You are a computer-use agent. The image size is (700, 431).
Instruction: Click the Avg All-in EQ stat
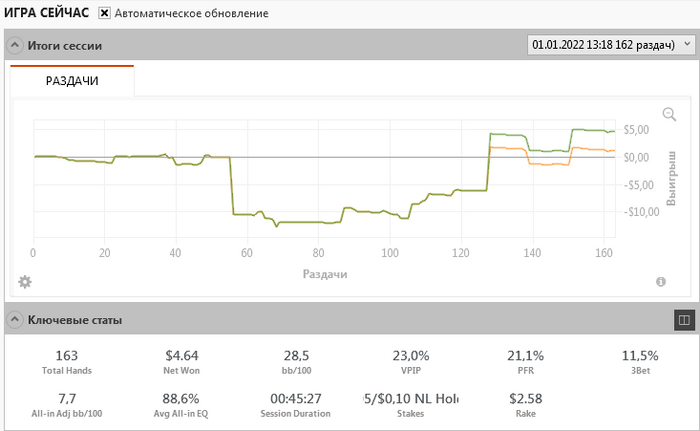[182, 404]
